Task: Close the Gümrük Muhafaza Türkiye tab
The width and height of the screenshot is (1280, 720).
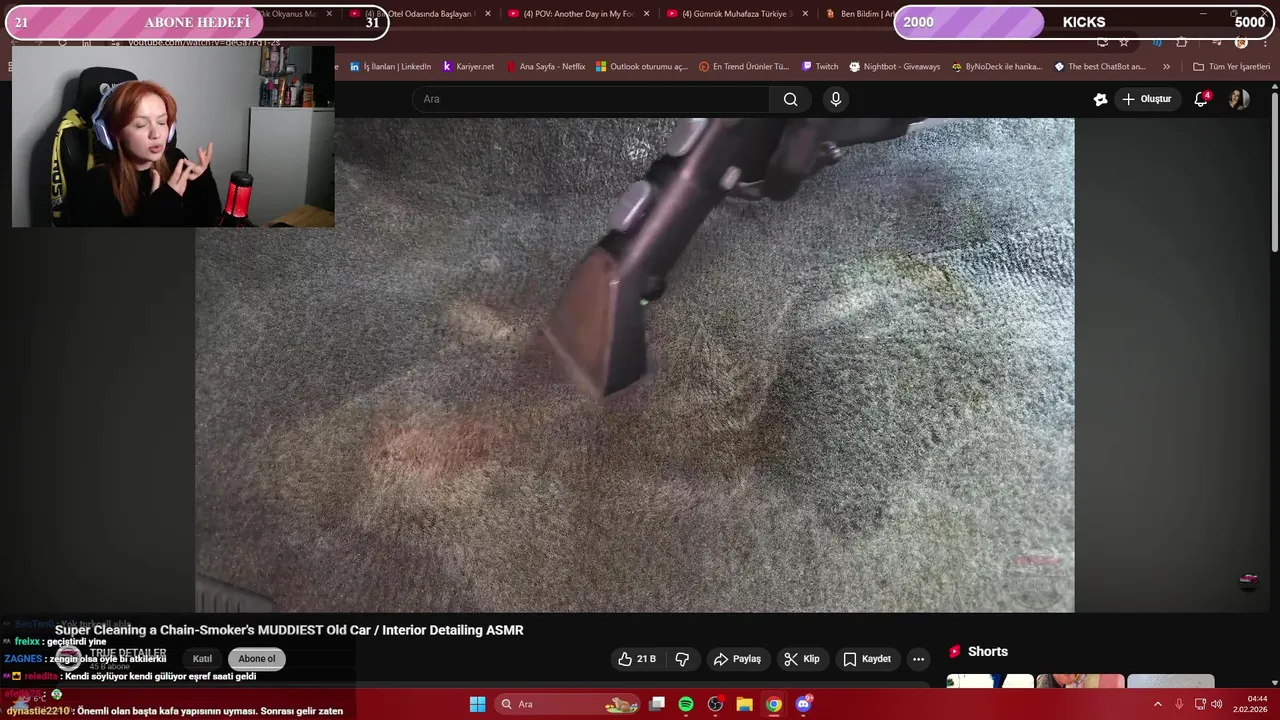Action: [x=805, y=14]
